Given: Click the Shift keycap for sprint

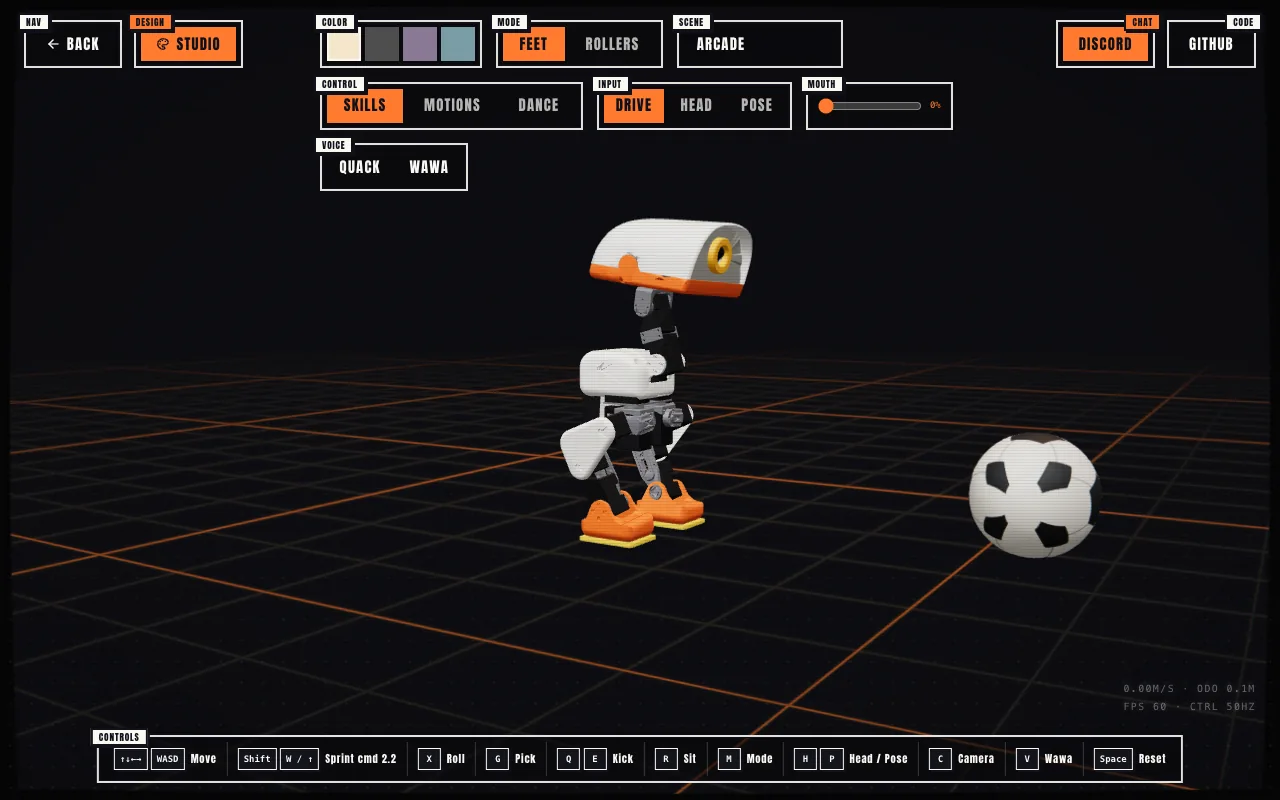Looking at the screenshot, I should click(x=257, y=759).
